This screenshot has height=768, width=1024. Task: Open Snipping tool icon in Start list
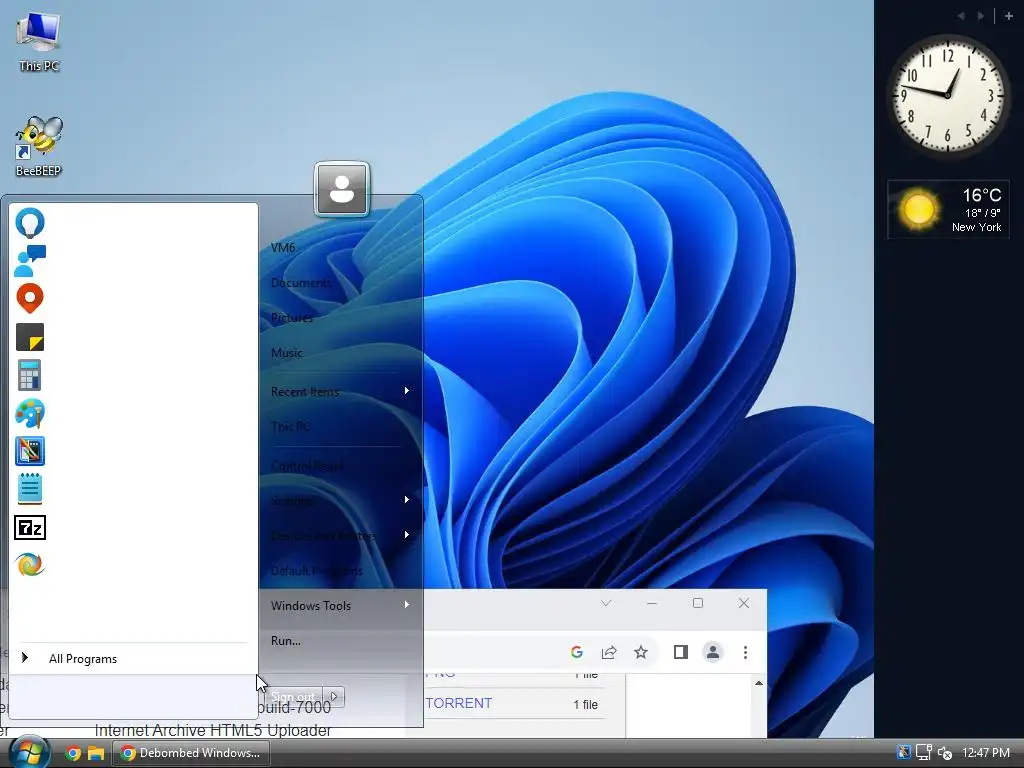29,451
